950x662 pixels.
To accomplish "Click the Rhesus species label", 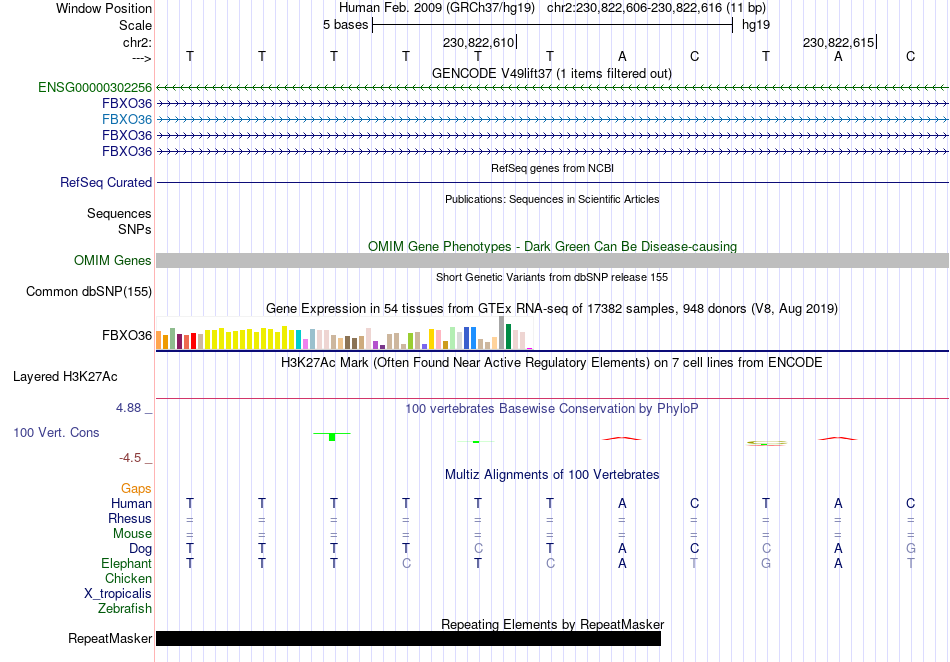I will tap(130, 518).
